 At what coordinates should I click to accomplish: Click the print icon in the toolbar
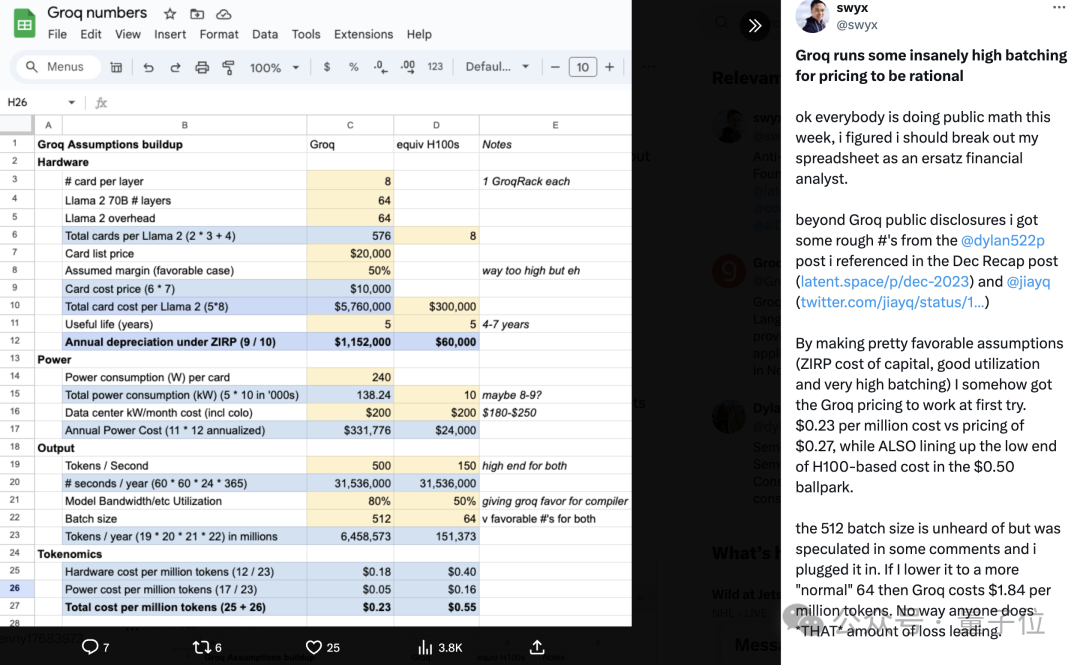point(202,67)
